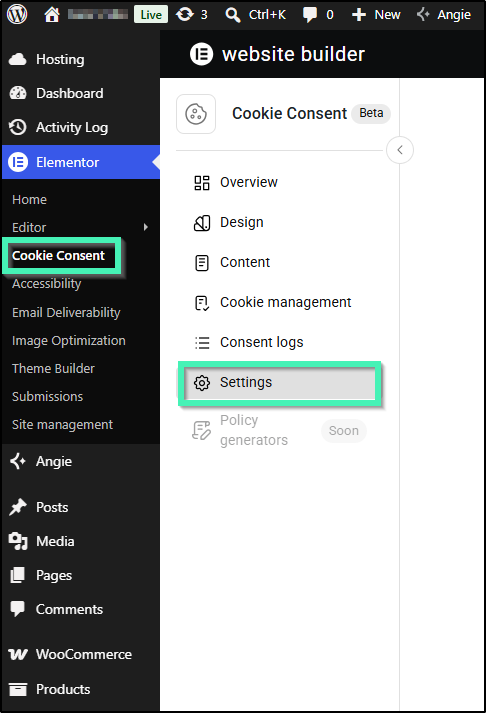Screen dimensions: 486x713
Task: Click the Hosting cloud icon
Action: (x=18, y=59)
